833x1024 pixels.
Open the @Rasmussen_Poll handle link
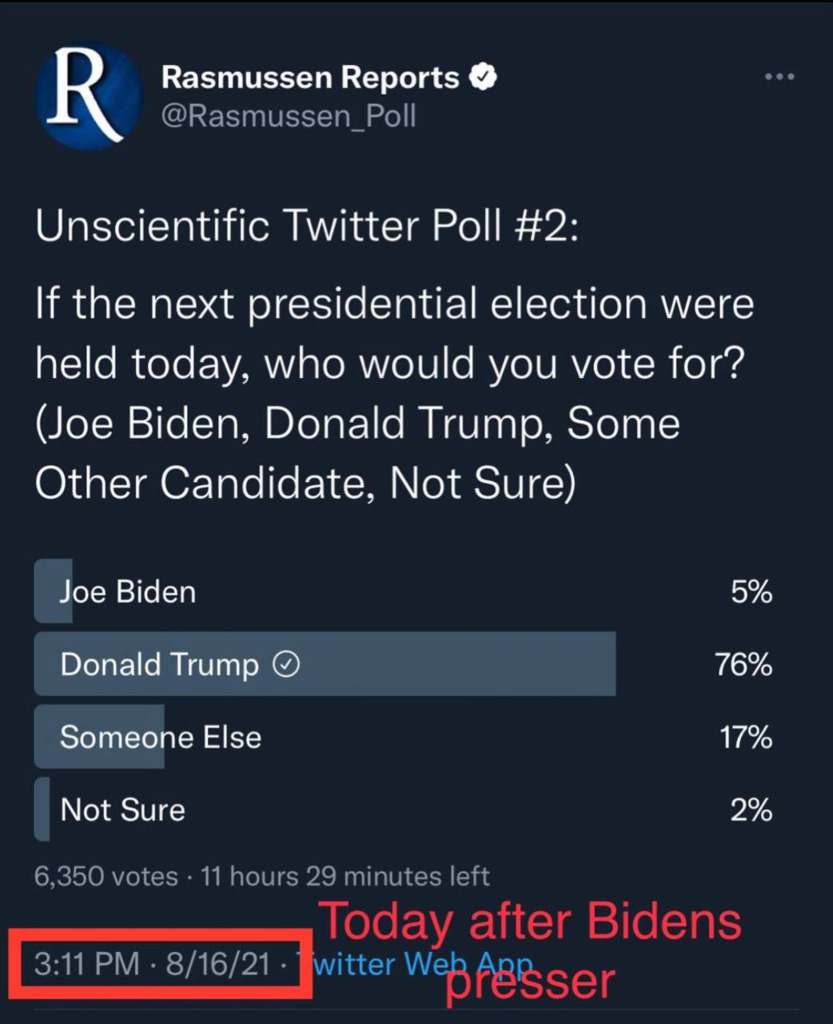pyautogui.click(x=288, y=117)
